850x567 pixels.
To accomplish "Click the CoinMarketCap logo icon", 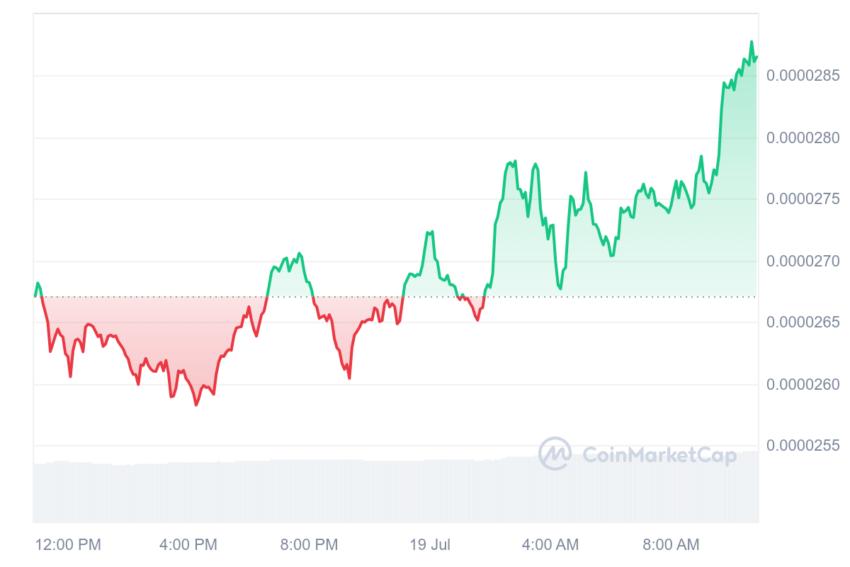I will (555, 454).
